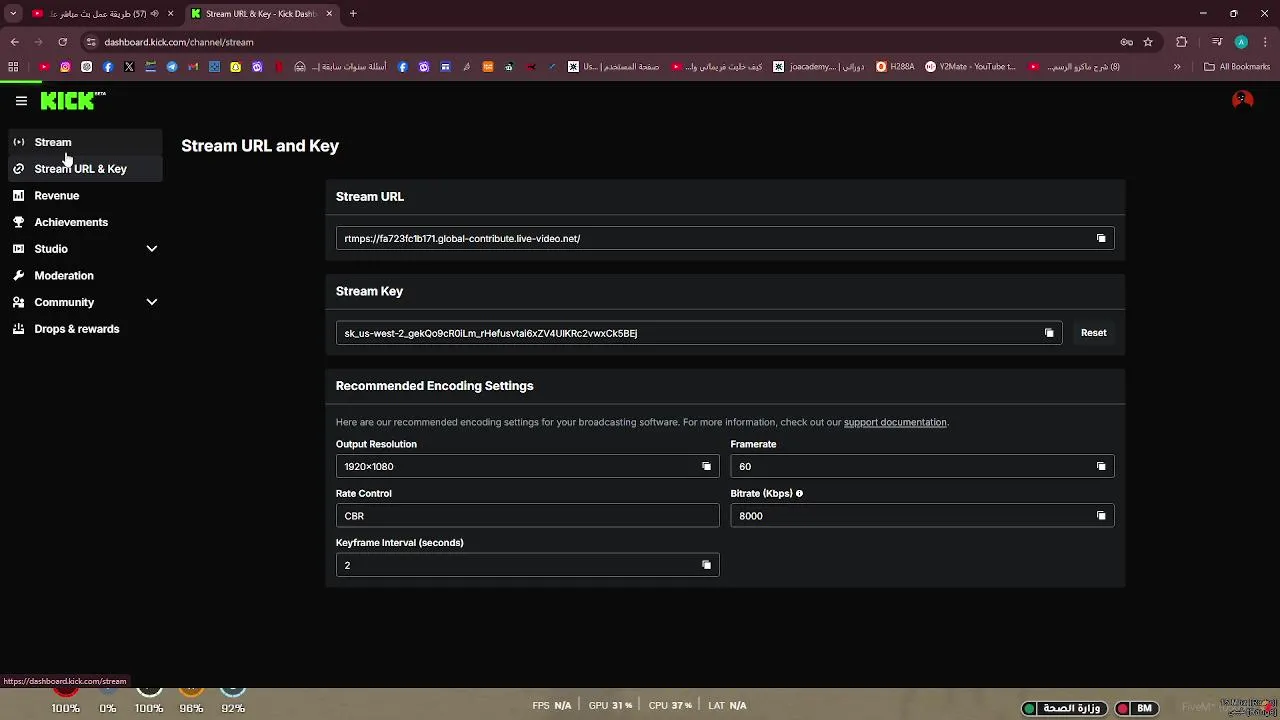Copy the Stream Key value

pos(1049,333)
